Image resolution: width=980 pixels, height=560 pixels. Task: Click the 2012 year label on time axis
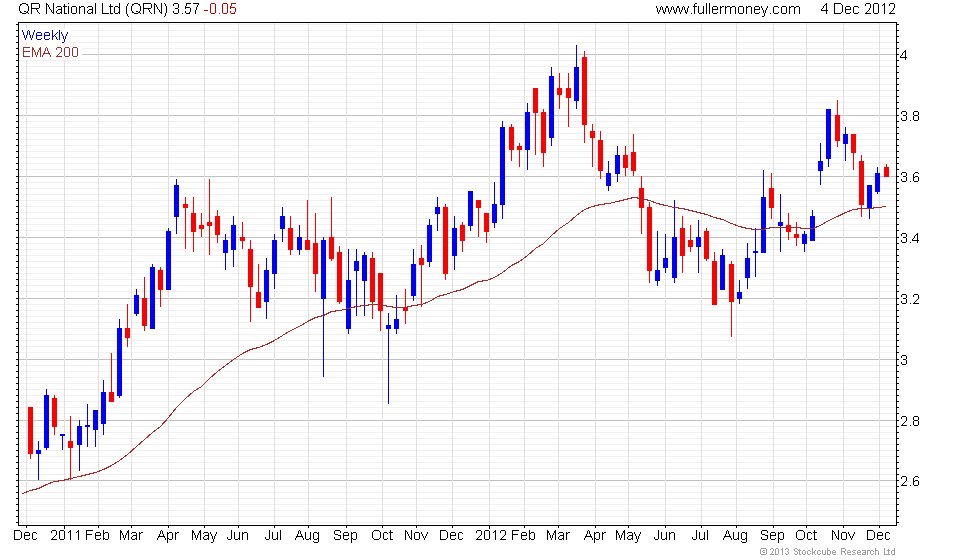point(491,536)
